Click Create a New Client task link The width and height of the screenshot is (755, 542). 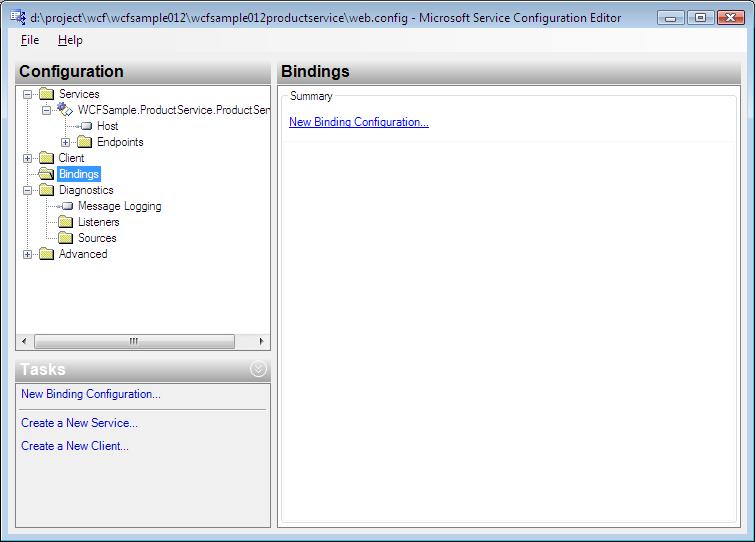pos(75,446)
